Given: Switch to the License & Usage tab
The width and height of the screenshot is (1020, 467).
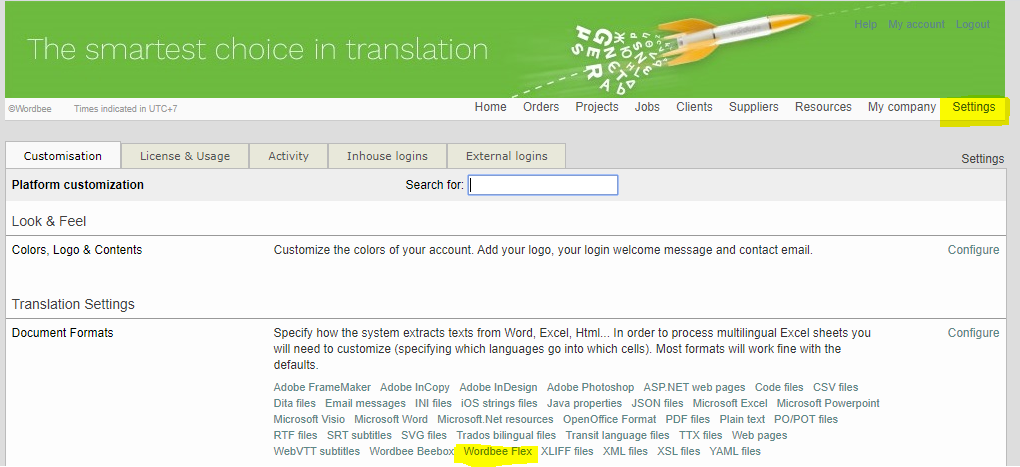Looking at the screenshot, I should click(185, 156).
